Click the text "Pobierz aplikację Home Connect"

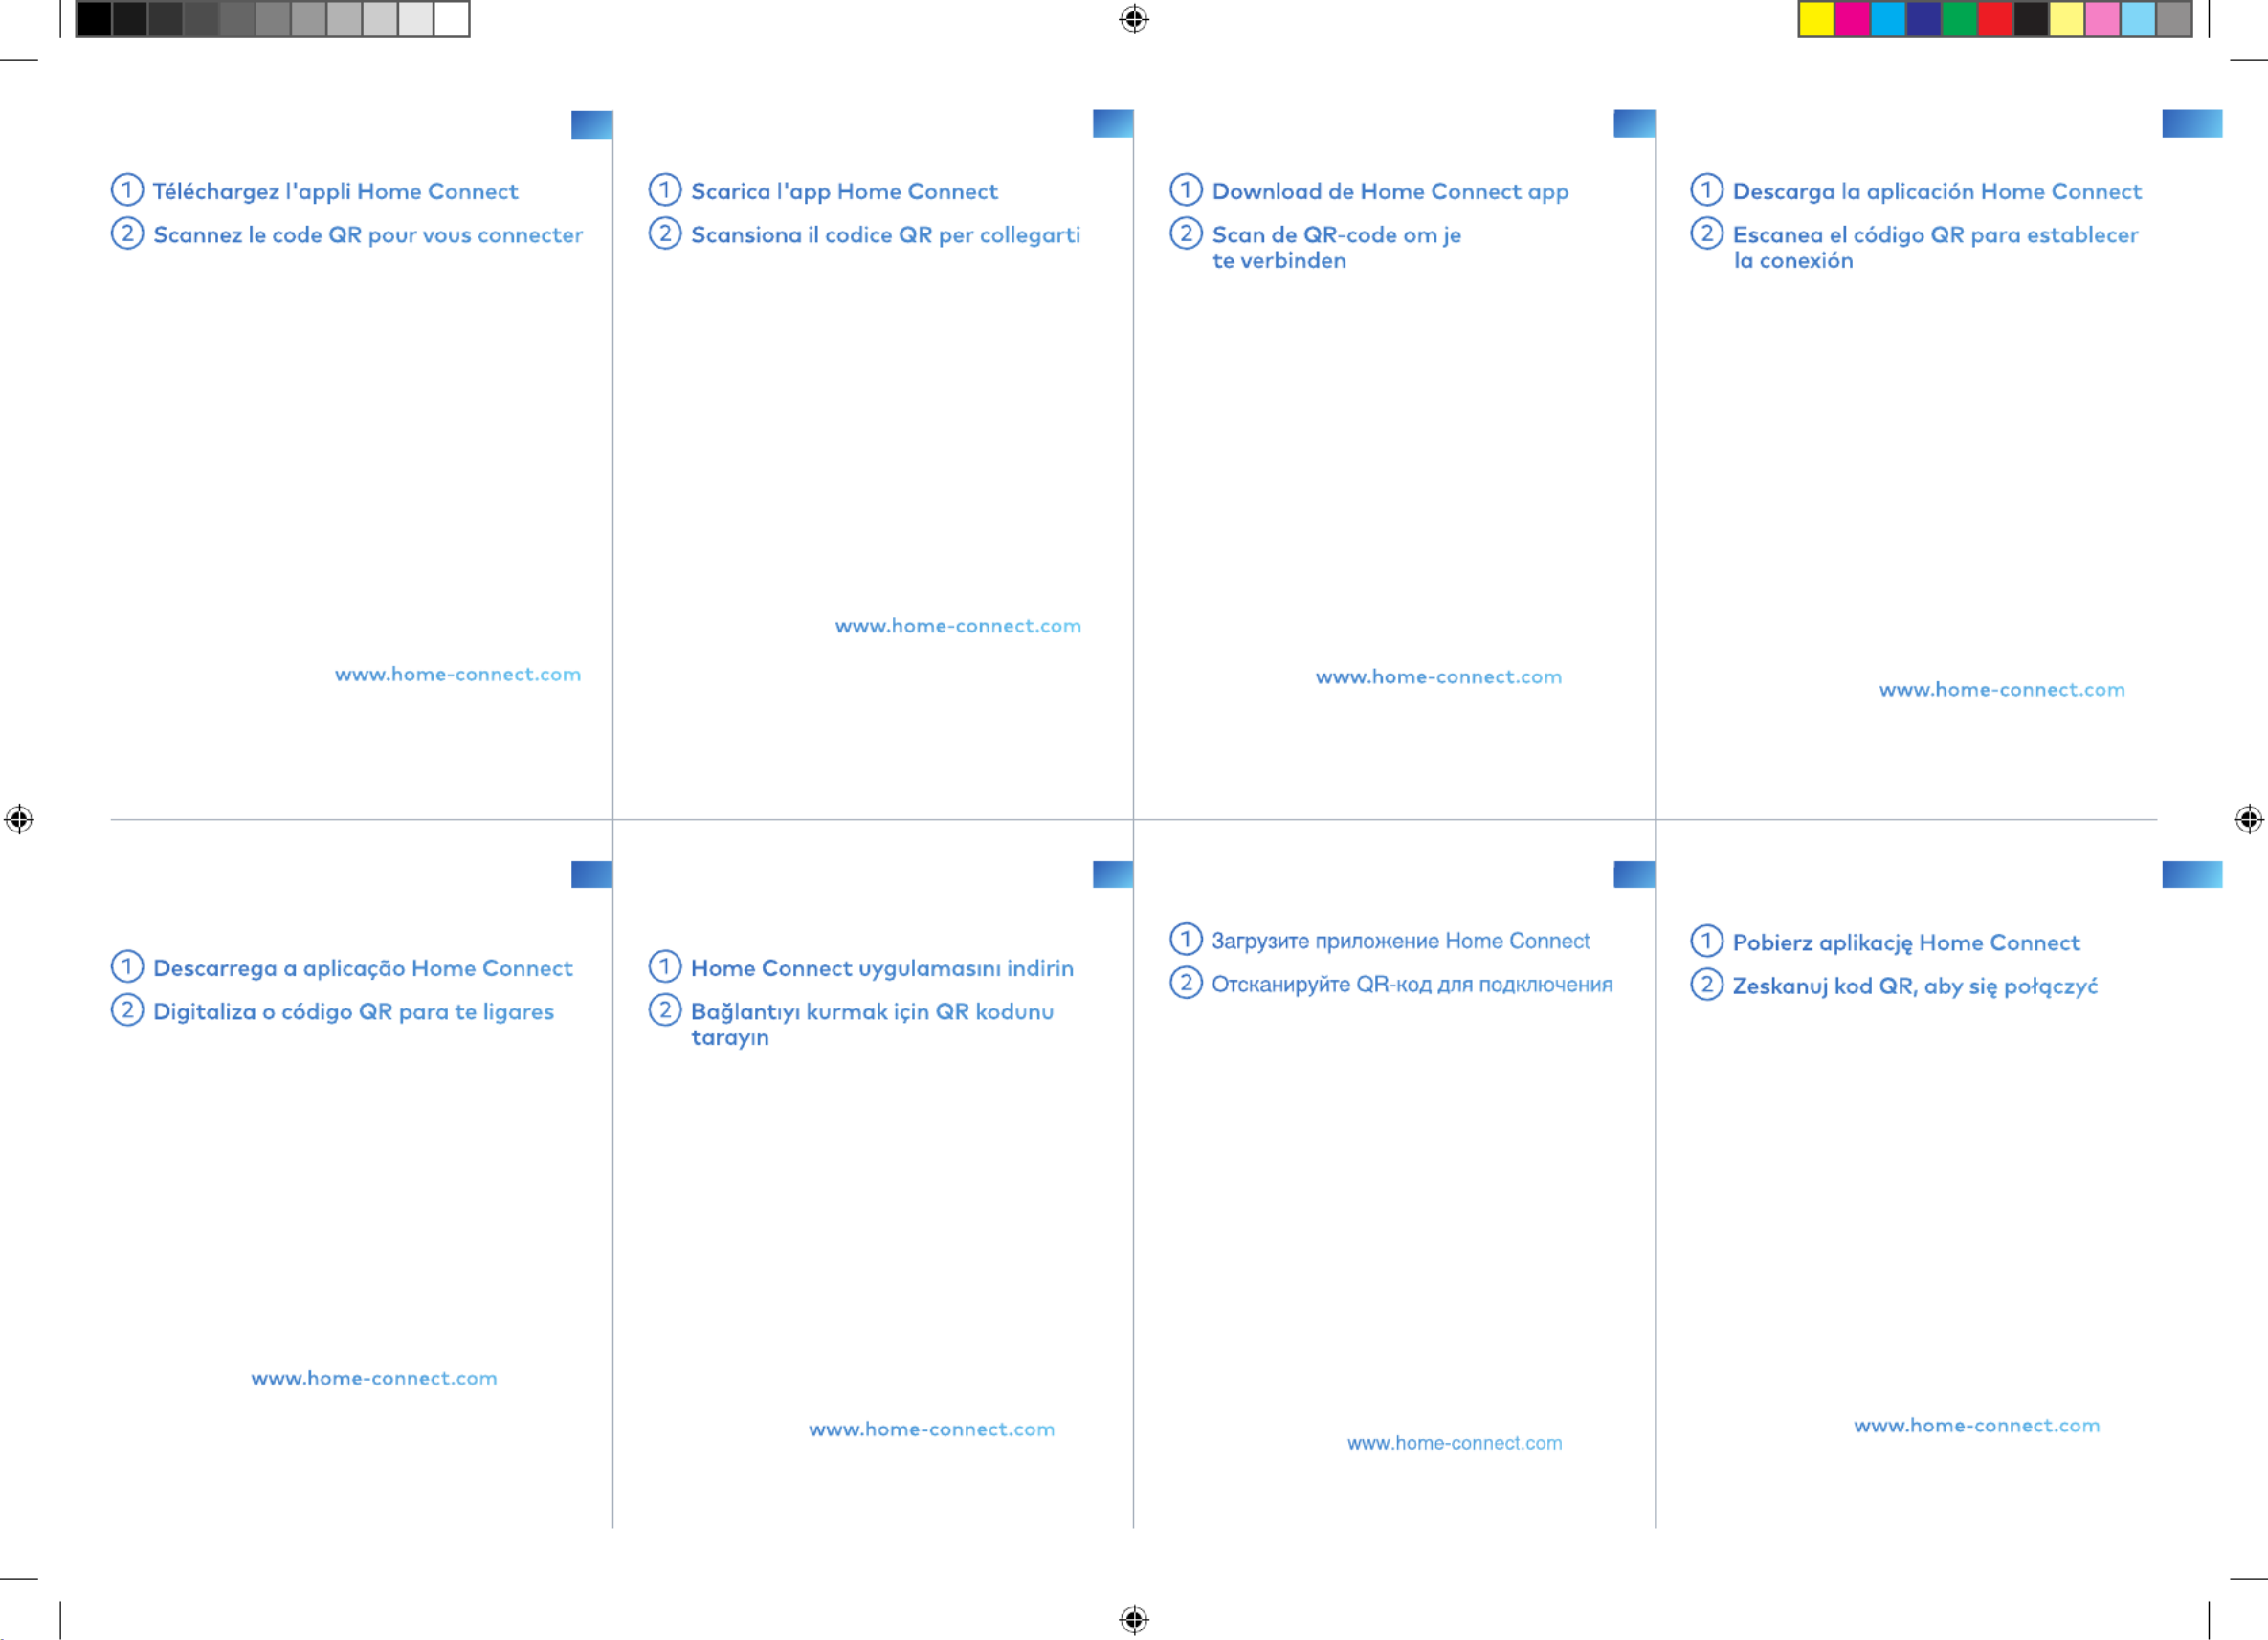point(1906,943)
